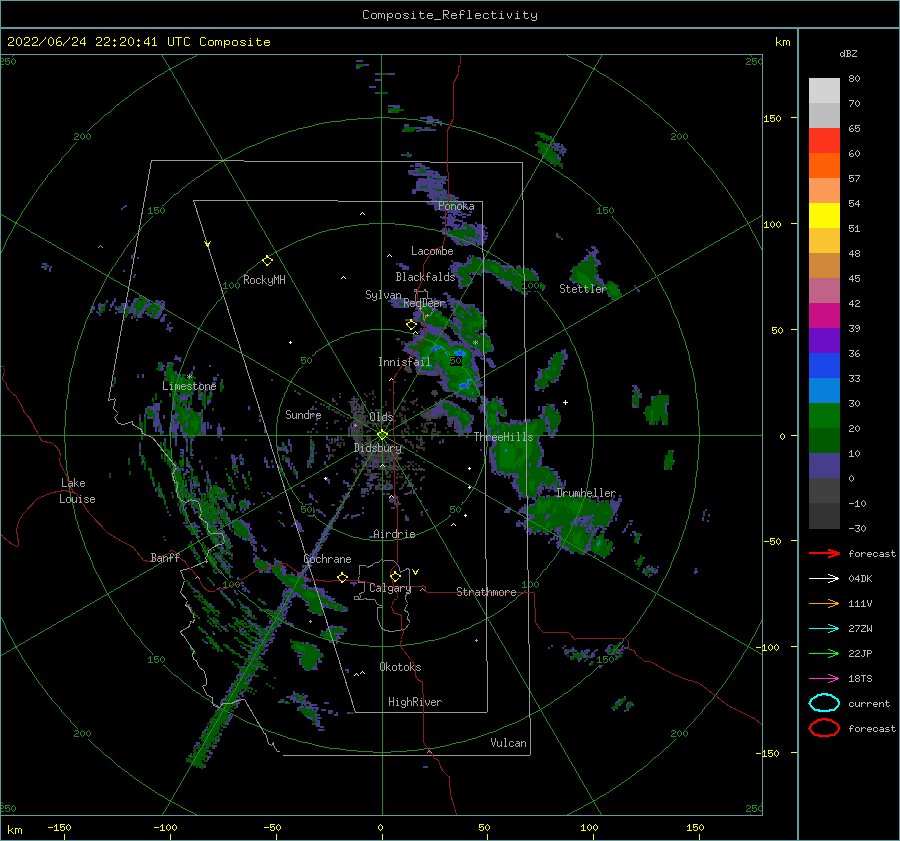Select the magenta 42 dBZ color swatch
The height and width of the screenshot is (841, 900).
[824, 315]
